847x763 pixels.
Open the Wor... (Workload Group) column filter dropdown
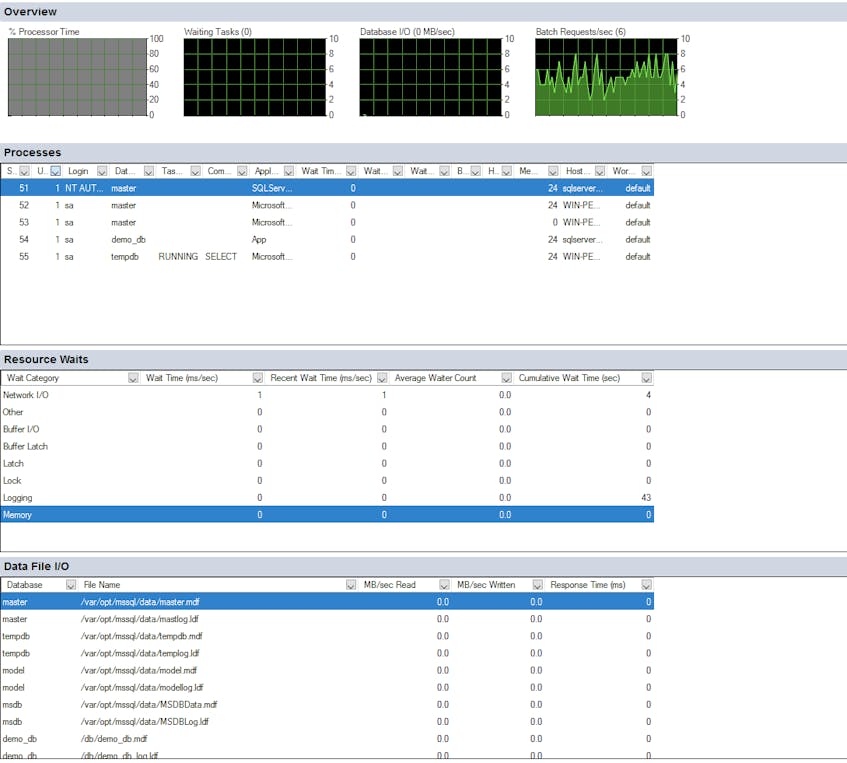(647, 171)
